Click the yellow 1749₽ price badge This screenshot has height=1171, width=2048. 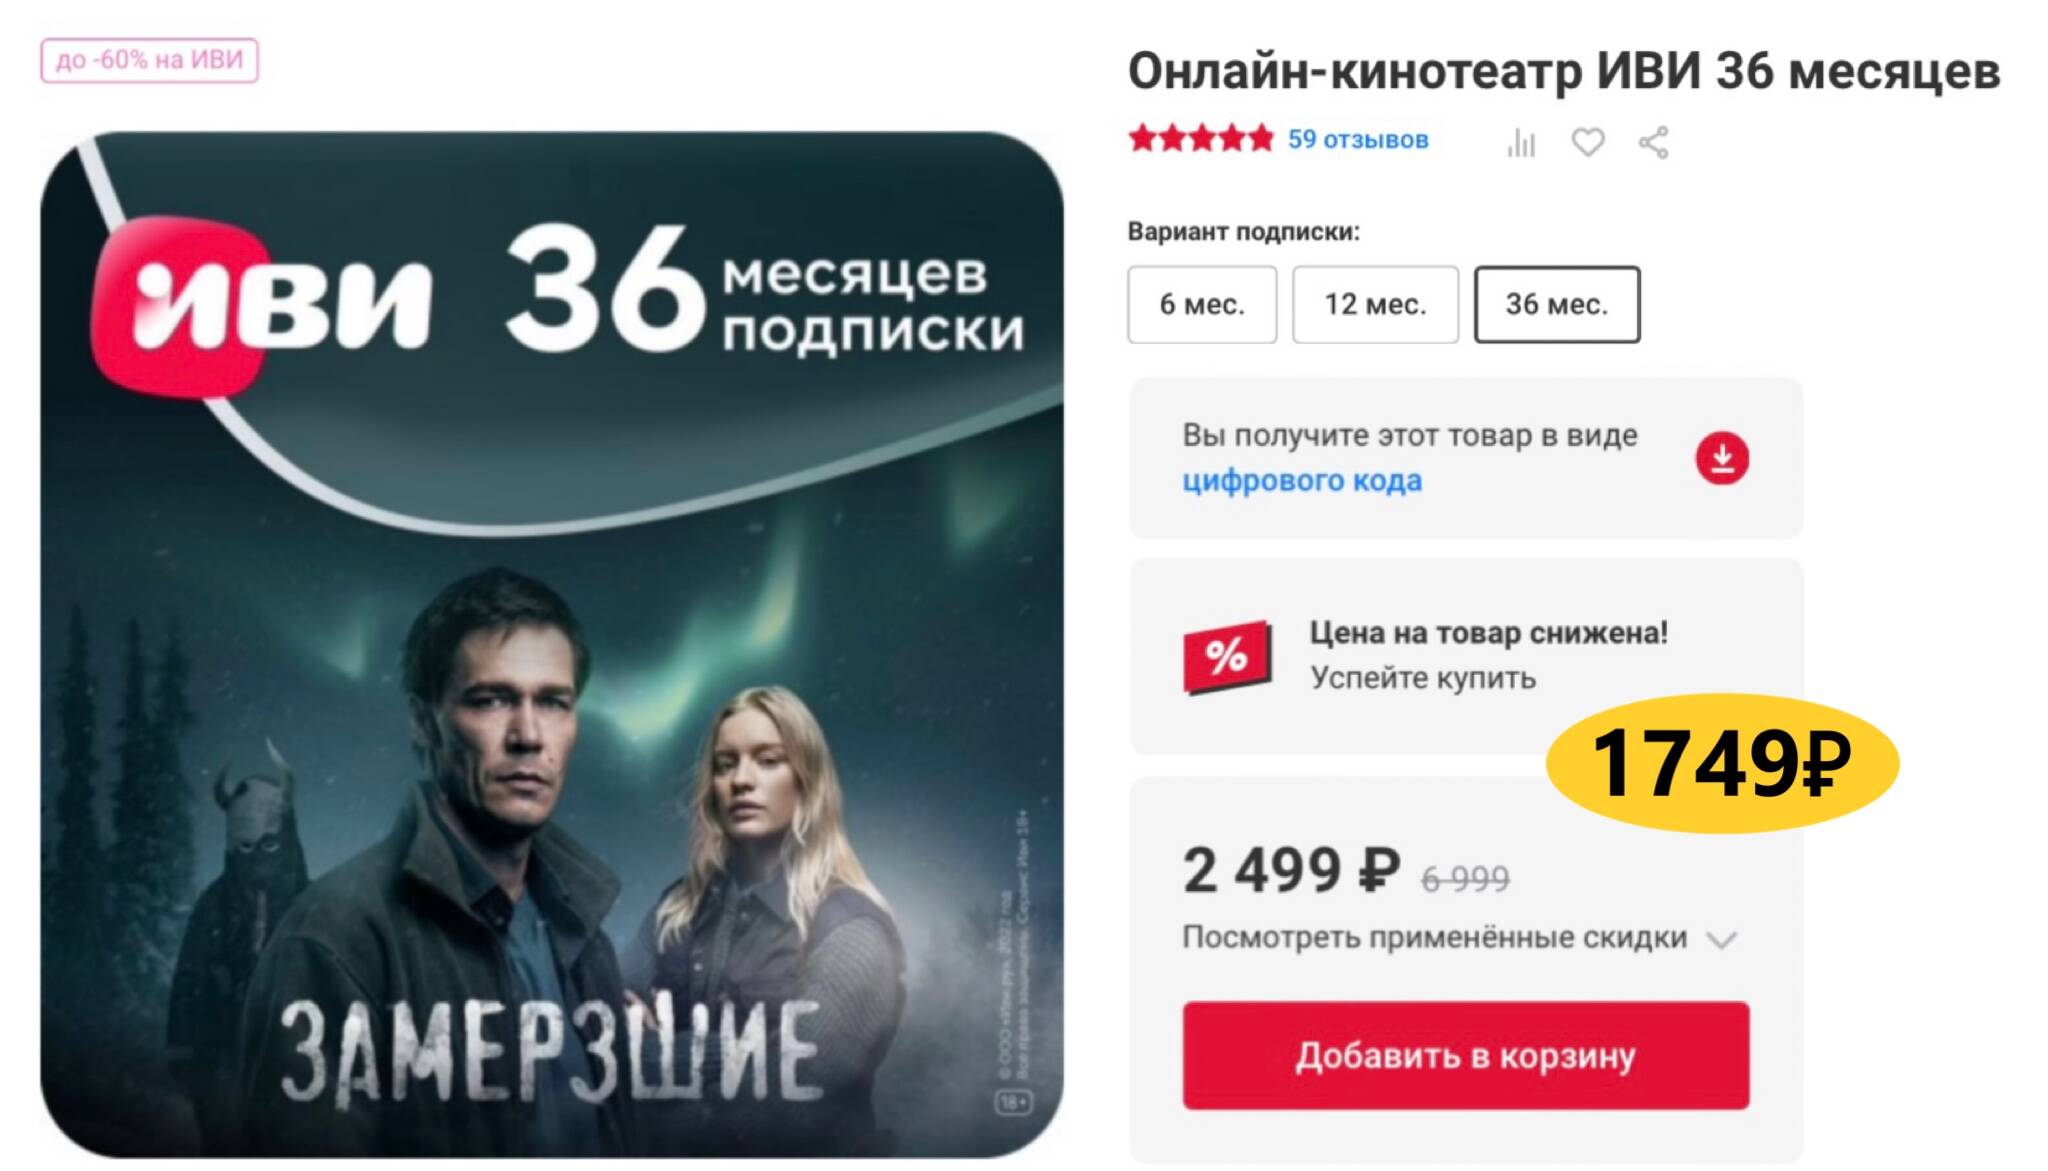[1722, 763]
